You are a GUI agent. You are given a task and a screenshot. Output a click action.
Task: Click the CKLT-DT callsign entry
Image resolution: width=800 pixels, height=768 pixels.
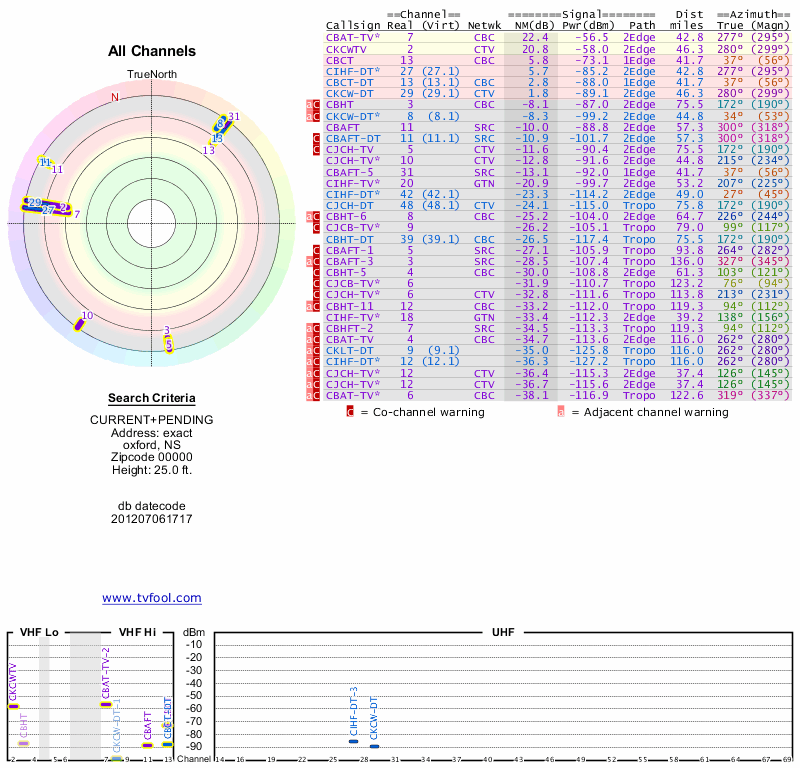point(349,350)
